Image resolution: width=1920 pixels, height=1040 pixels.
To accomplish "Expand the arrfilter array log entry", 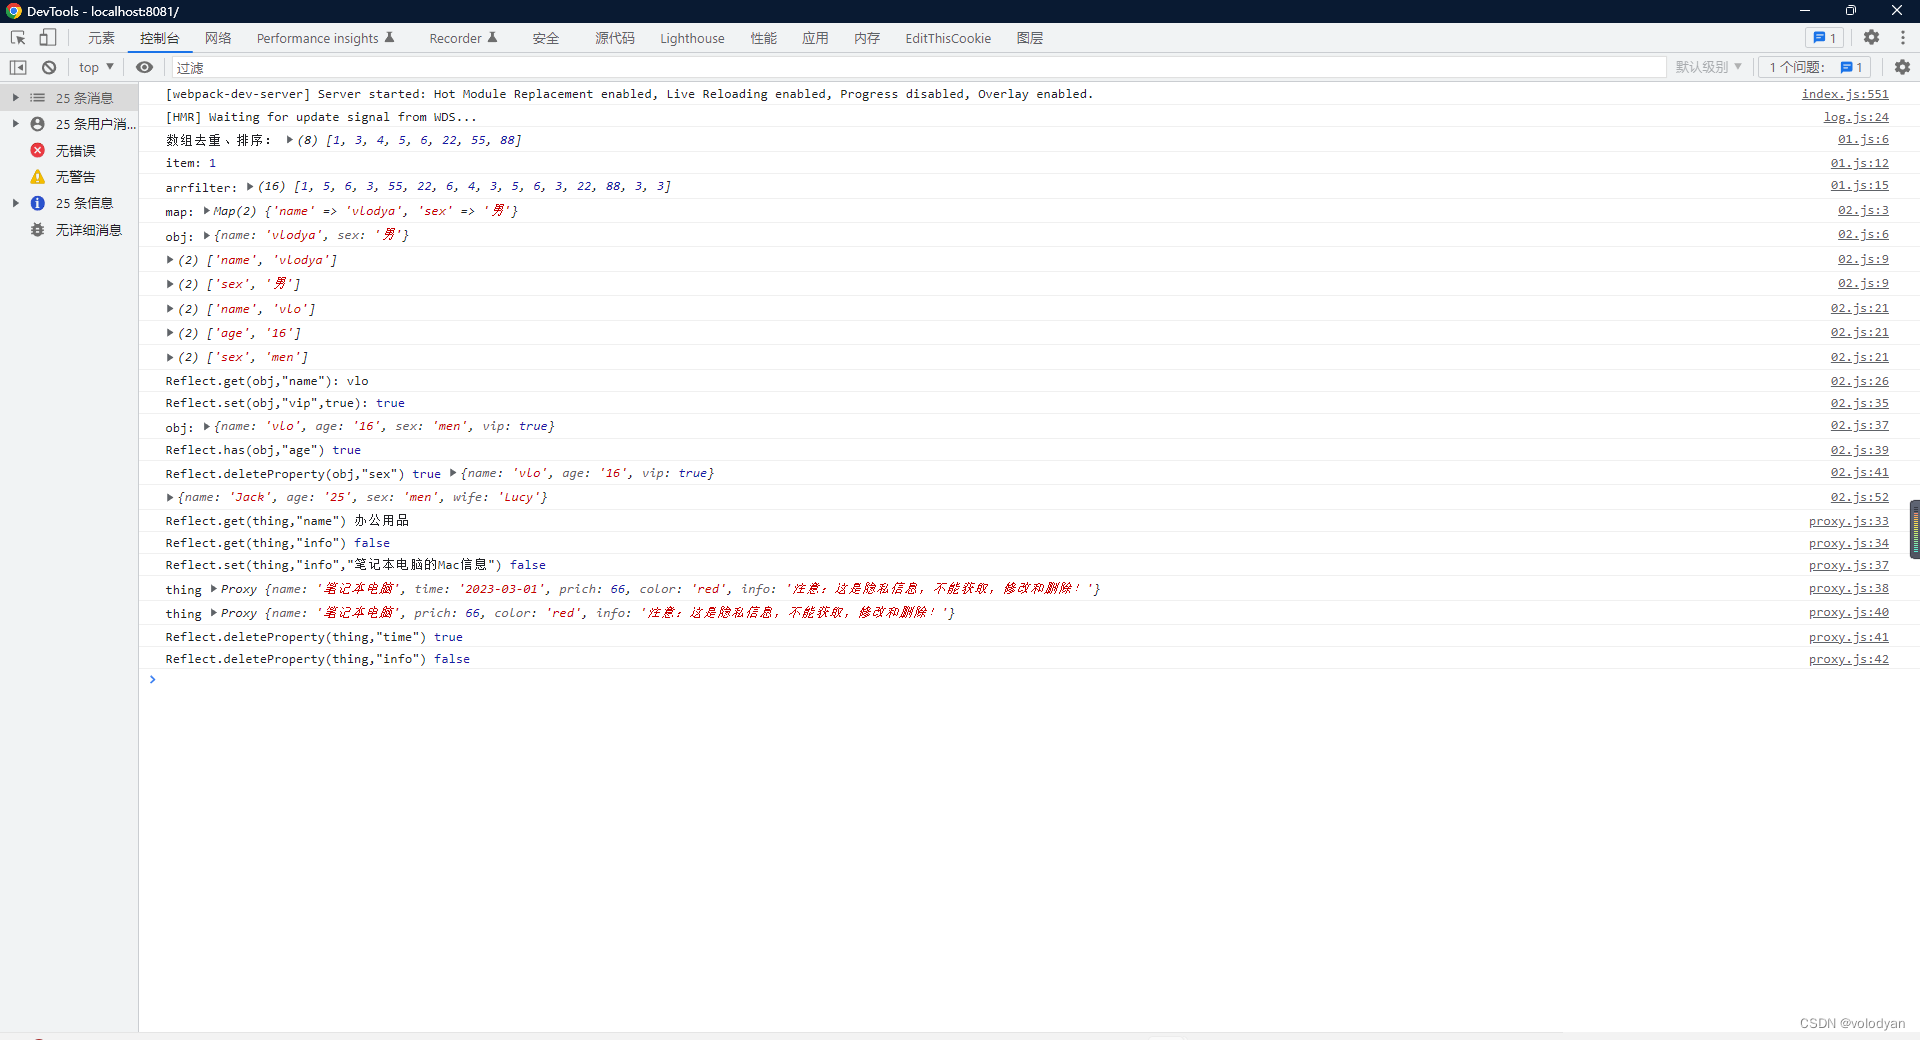I will pyautogui.click(x=250, y=186).
